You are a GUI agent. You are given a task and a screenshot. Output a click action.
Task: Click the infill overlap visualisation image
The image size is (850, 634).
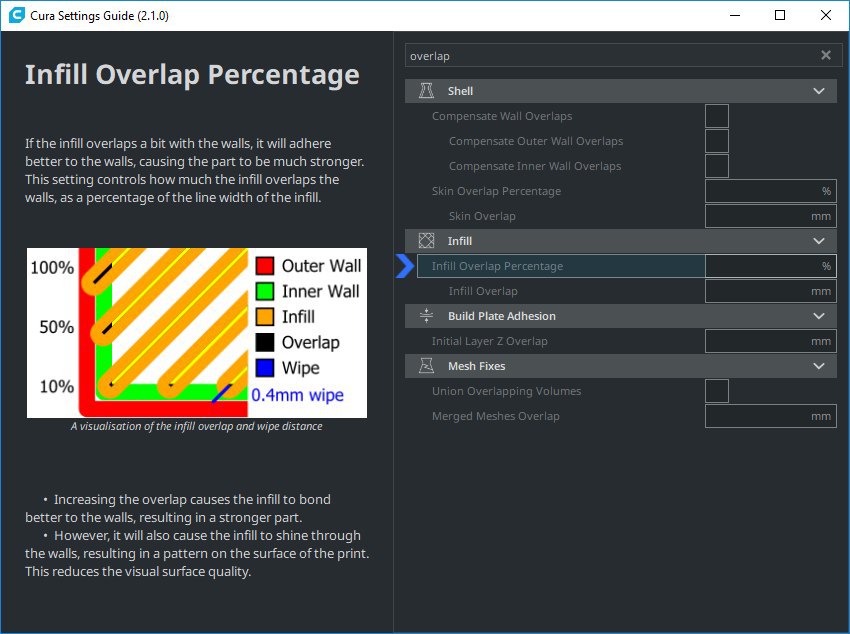coord(197,333)
